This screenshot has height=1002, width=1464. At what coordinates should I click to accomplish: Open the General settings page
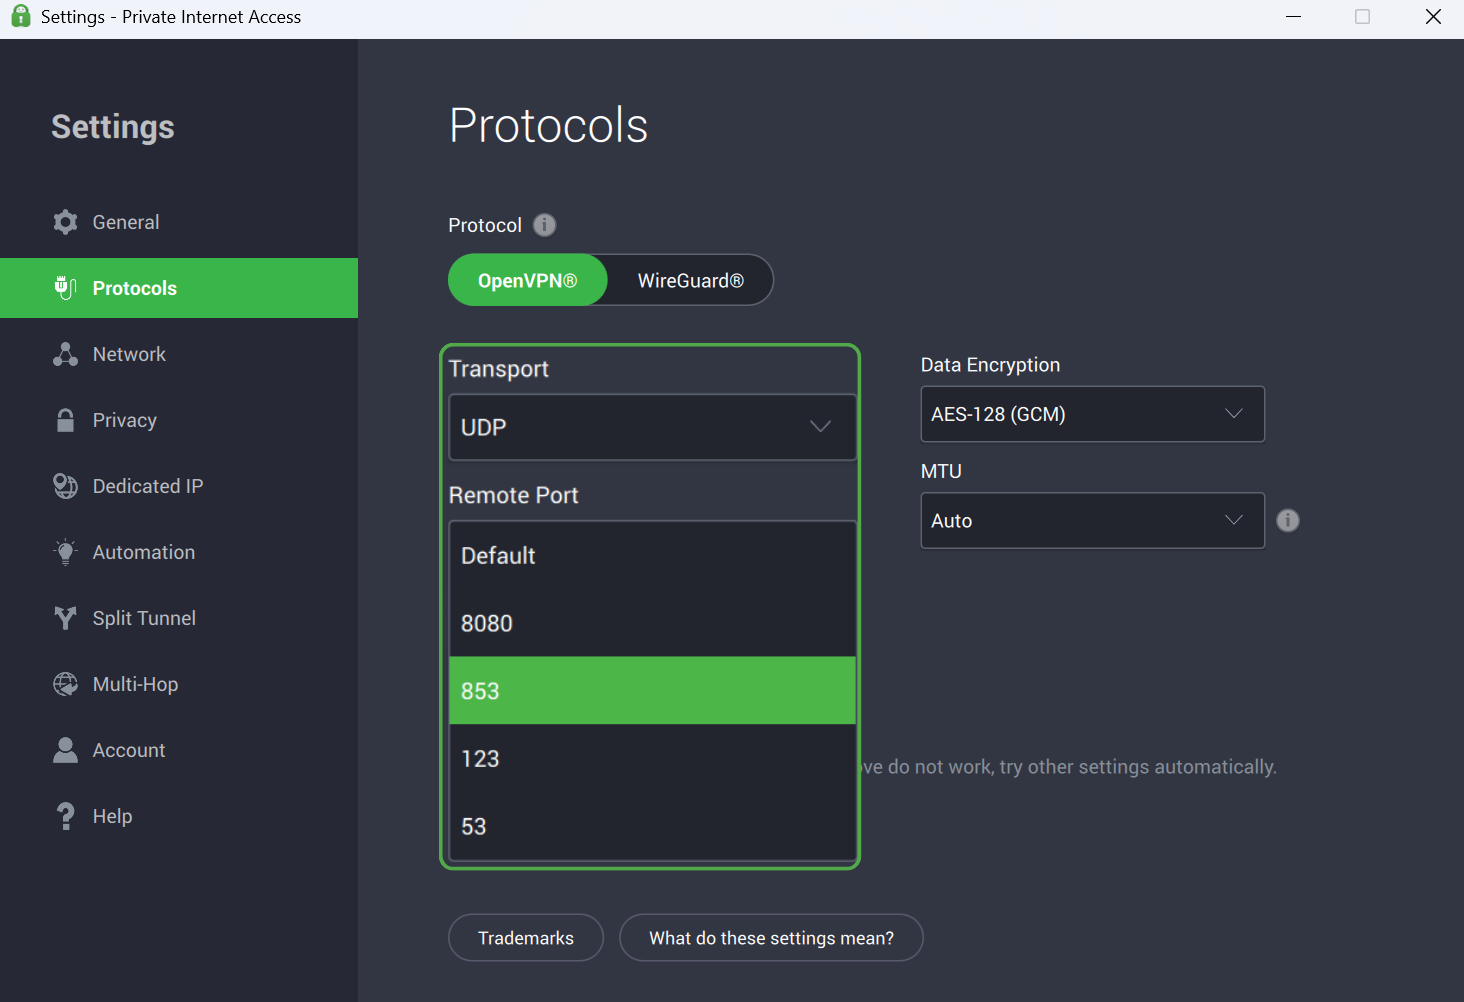179,222
